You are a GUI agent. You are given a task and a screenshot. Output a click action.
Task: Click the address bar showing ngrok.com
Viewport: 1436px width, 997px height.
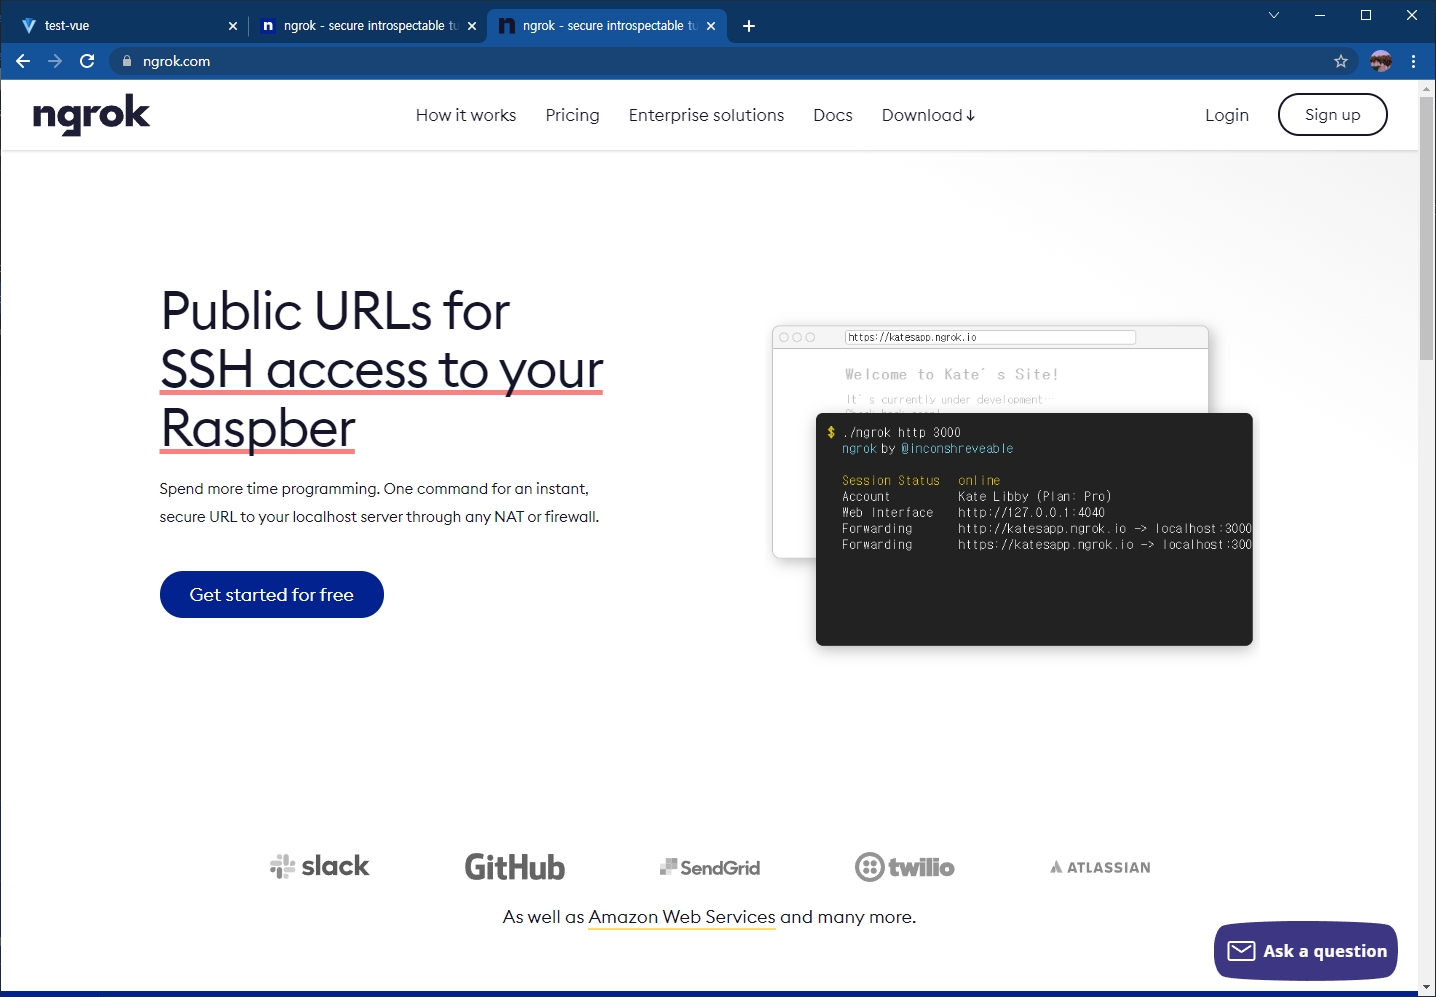tap(733, 61)
